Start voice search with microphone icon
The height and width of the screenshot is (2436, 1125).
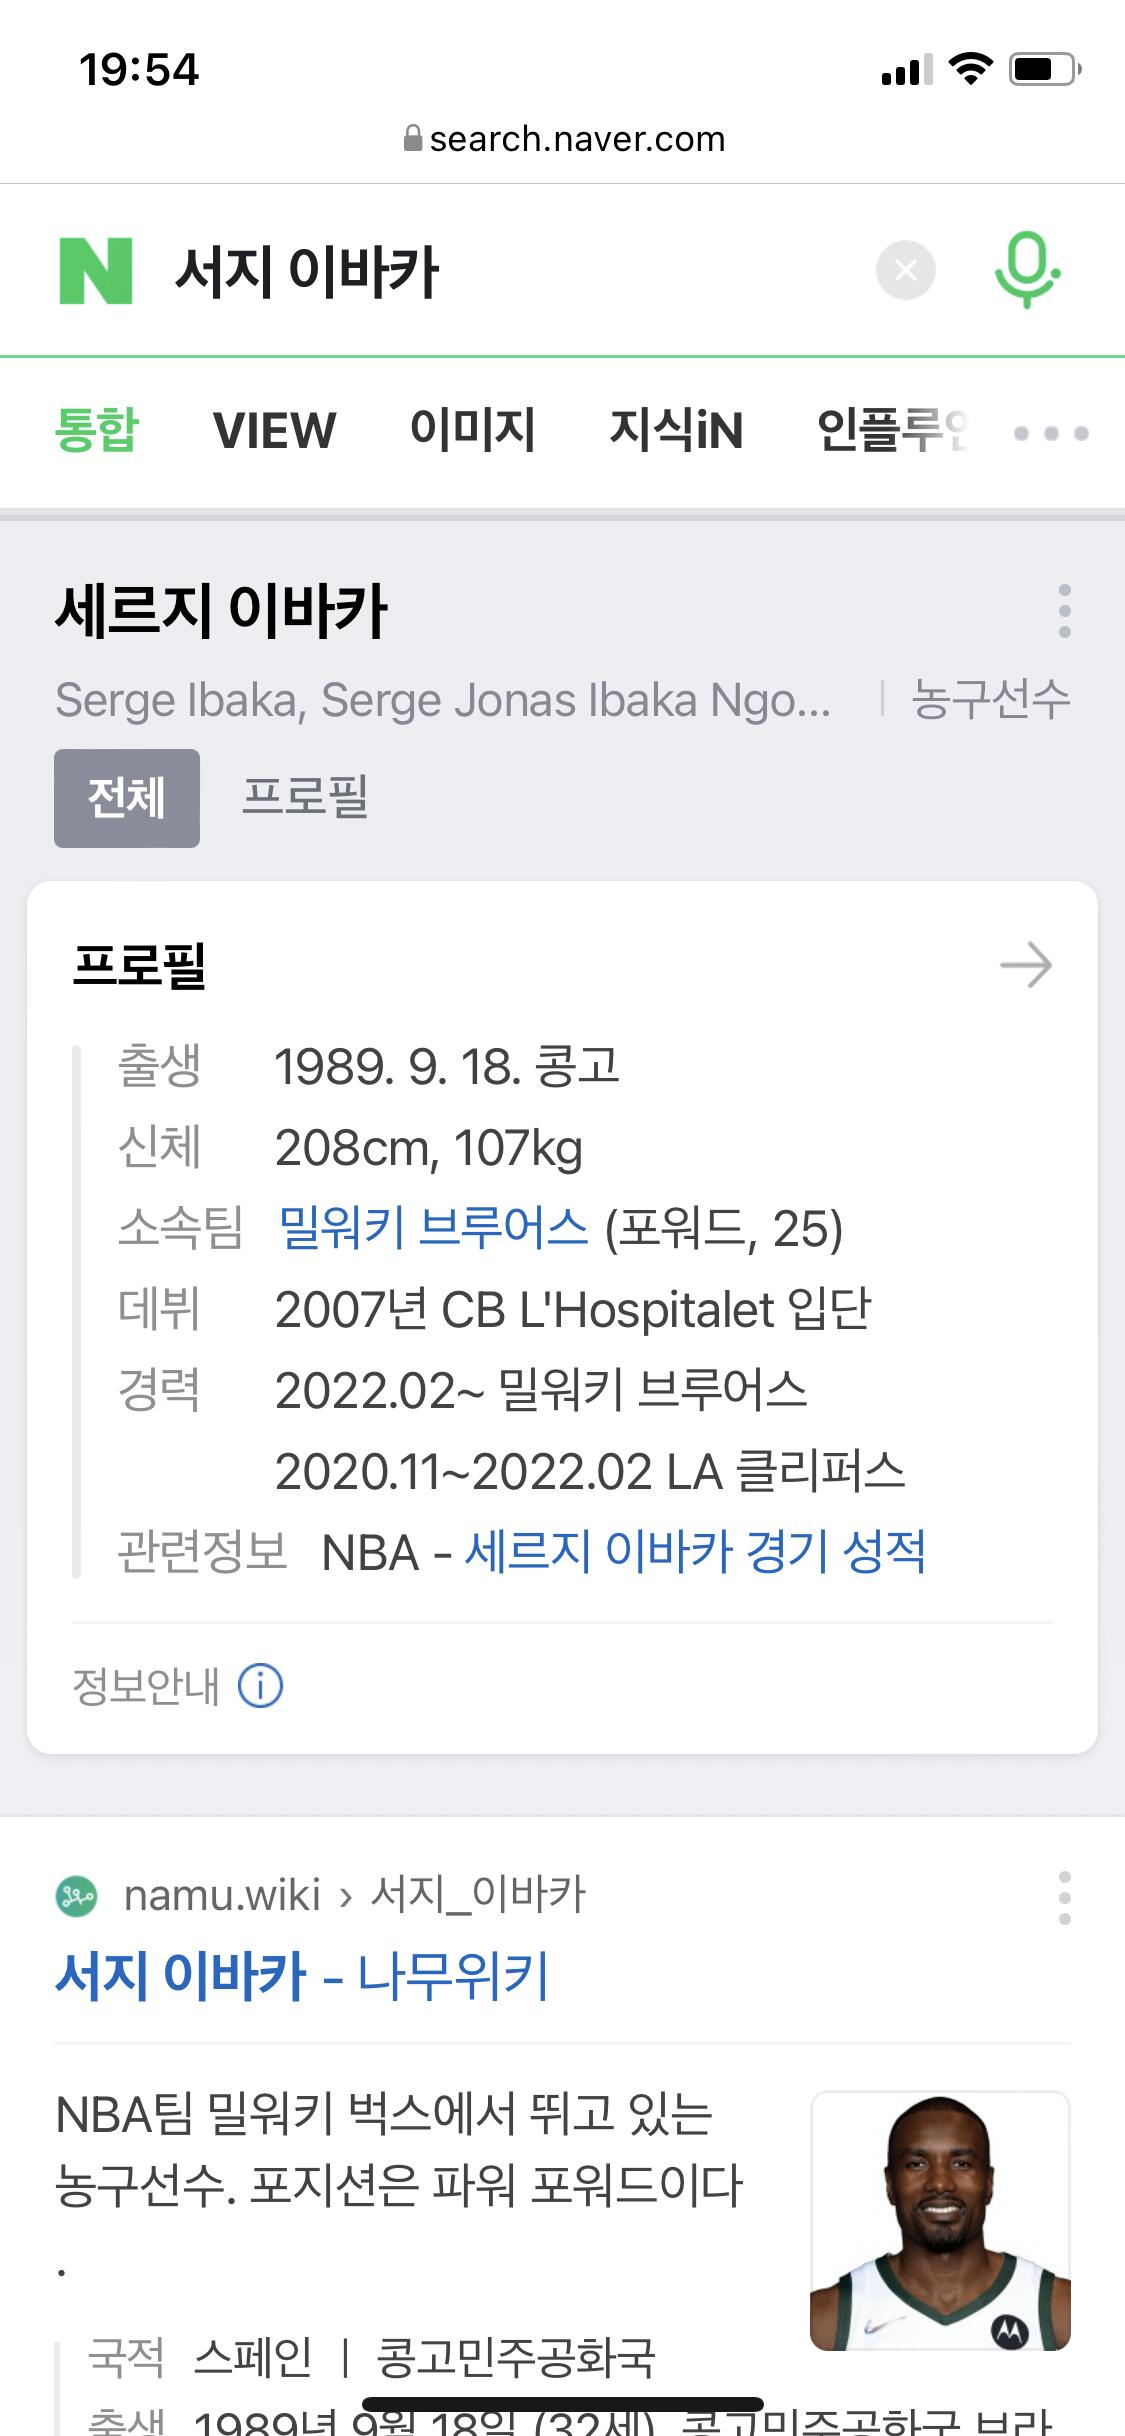pyautogui.click(x=1027, y=270)
